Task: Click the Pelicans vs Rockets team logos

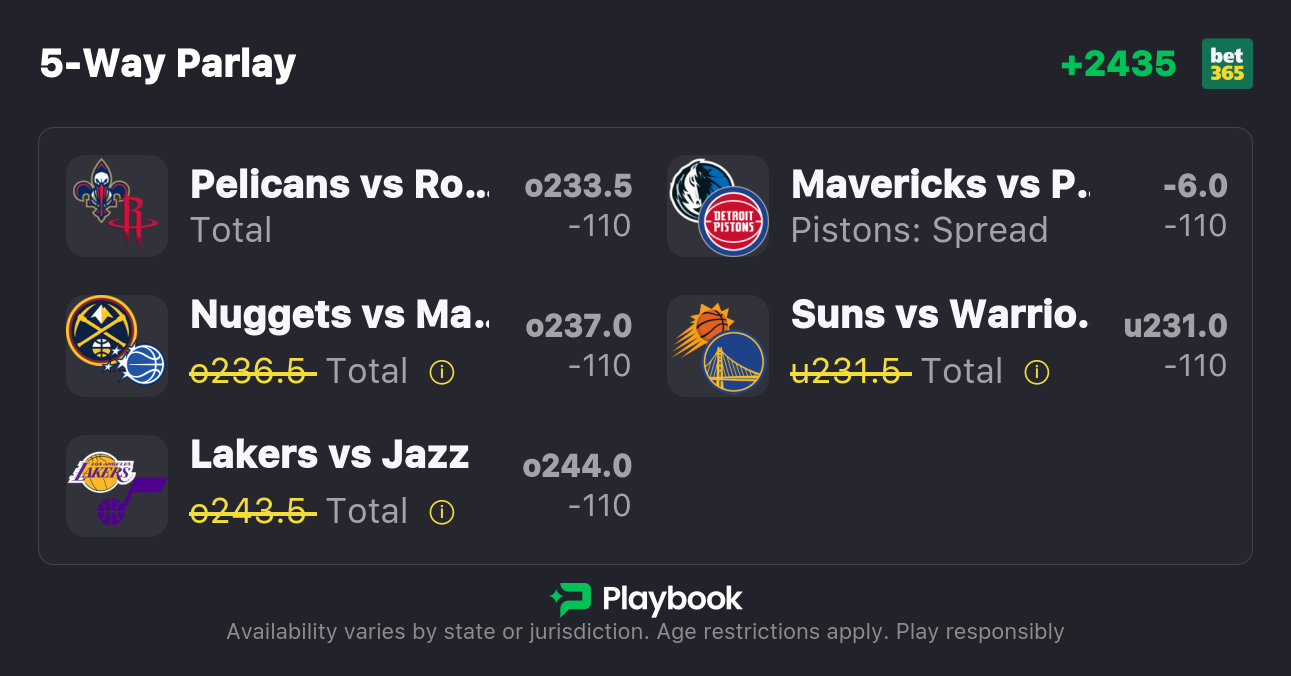Action: pos(117,206)
